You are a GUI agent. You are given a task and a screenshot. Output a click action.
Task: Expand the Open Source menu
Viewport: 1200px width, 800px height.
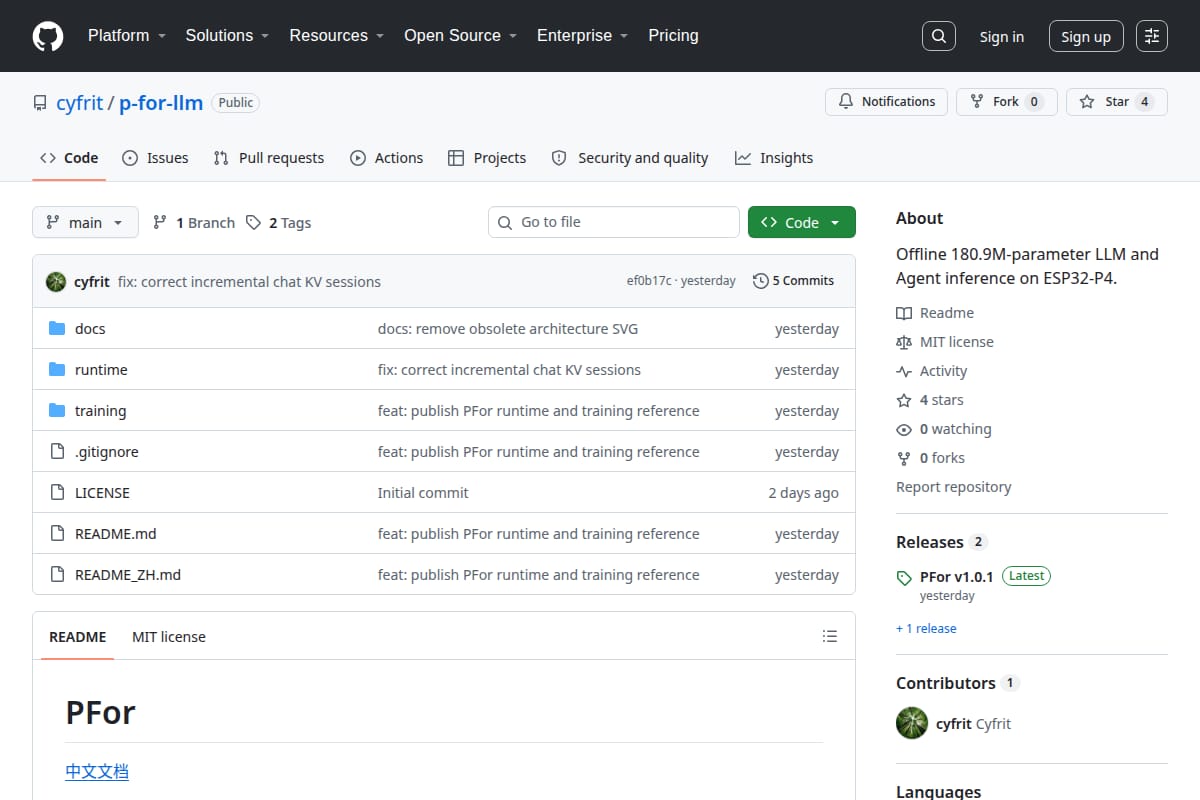tap(460, 36)
